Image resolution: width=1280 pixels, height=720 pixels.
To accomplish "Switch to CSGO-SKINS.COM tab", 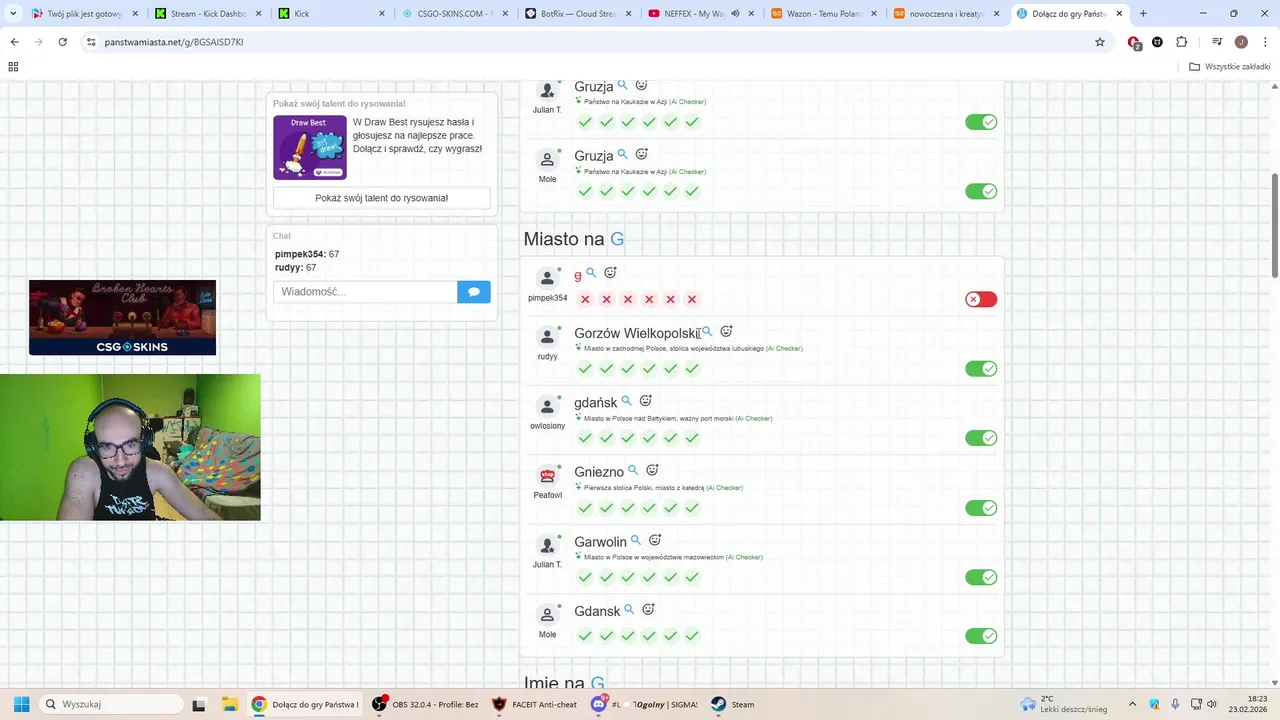I will 456,14.
